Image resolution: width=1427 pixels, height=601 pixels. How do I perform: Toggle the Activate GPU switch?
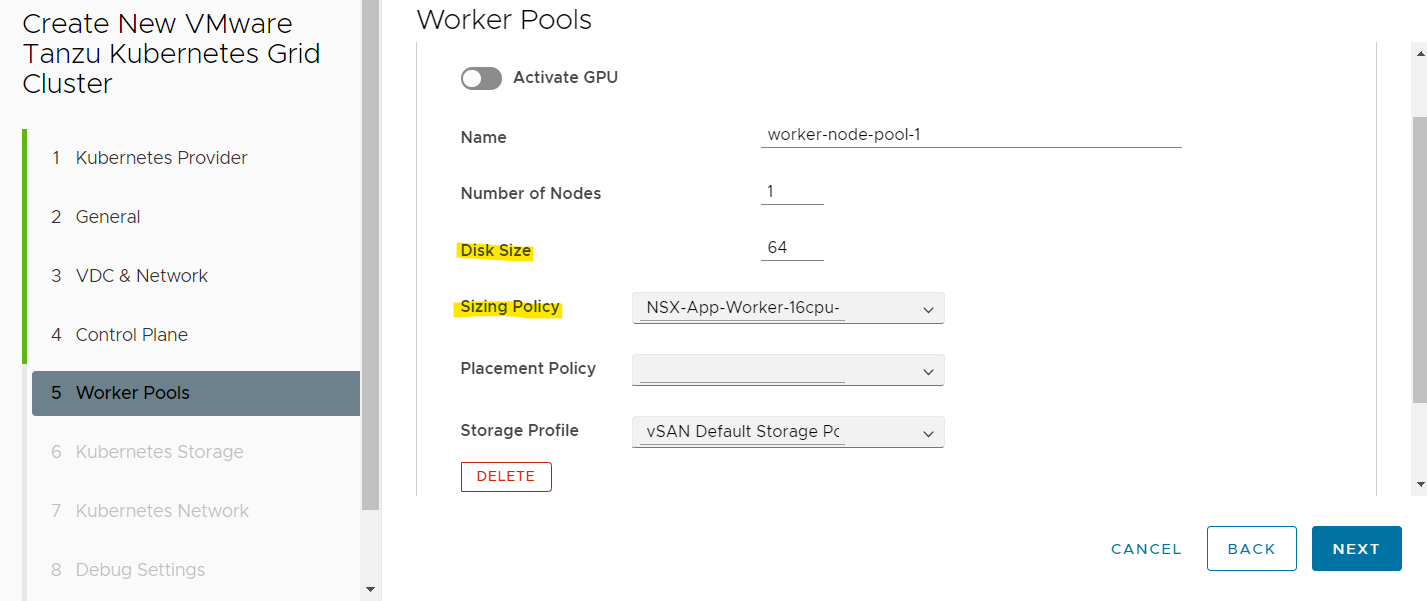[x=481, y=78]
